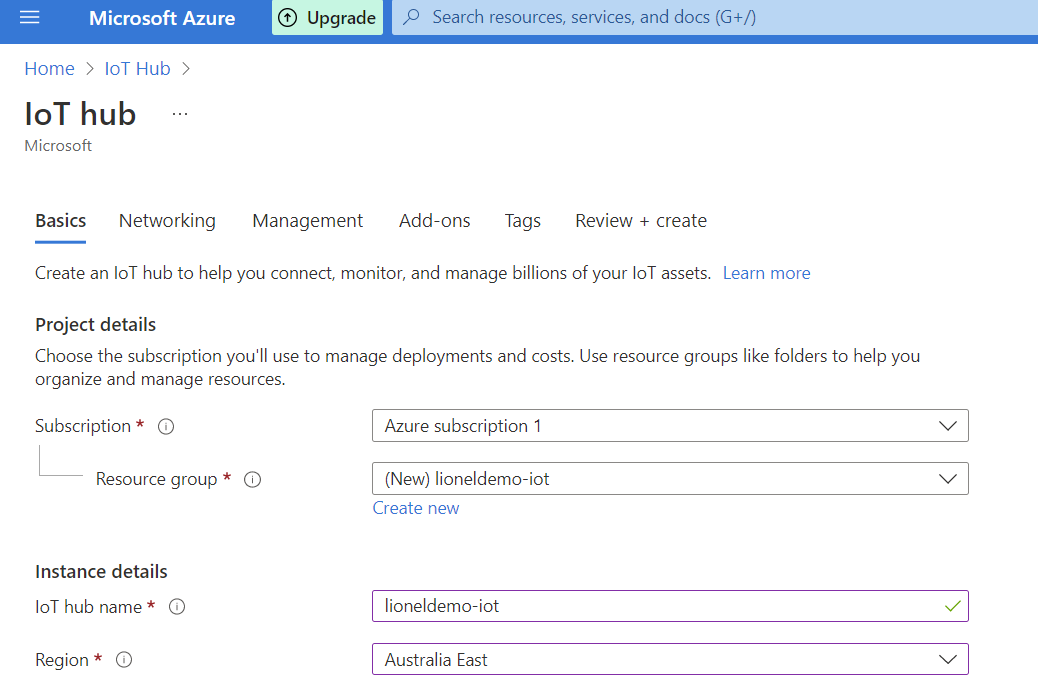Switch to the Networking tab
This screenshot has width=1038, height=700.
pyautogui.click(x=167, y=220)
